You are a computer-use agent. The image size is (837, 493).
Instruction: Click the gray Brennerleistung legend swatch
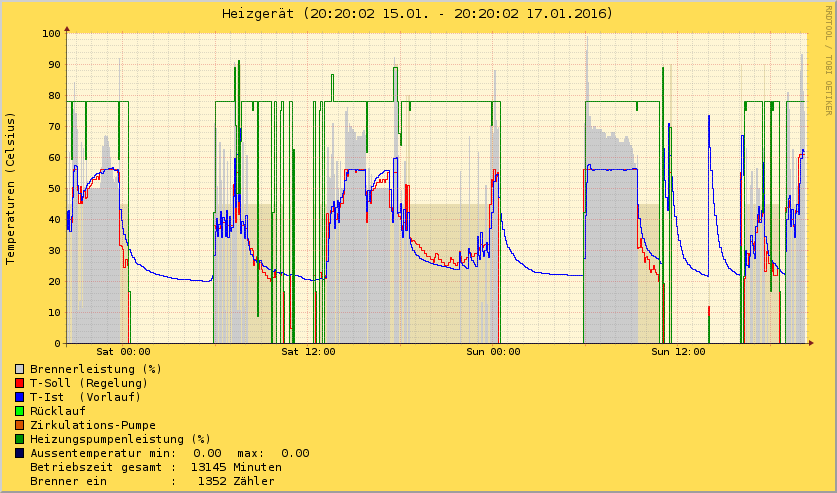pyautogui.click(x=20, y=369)
